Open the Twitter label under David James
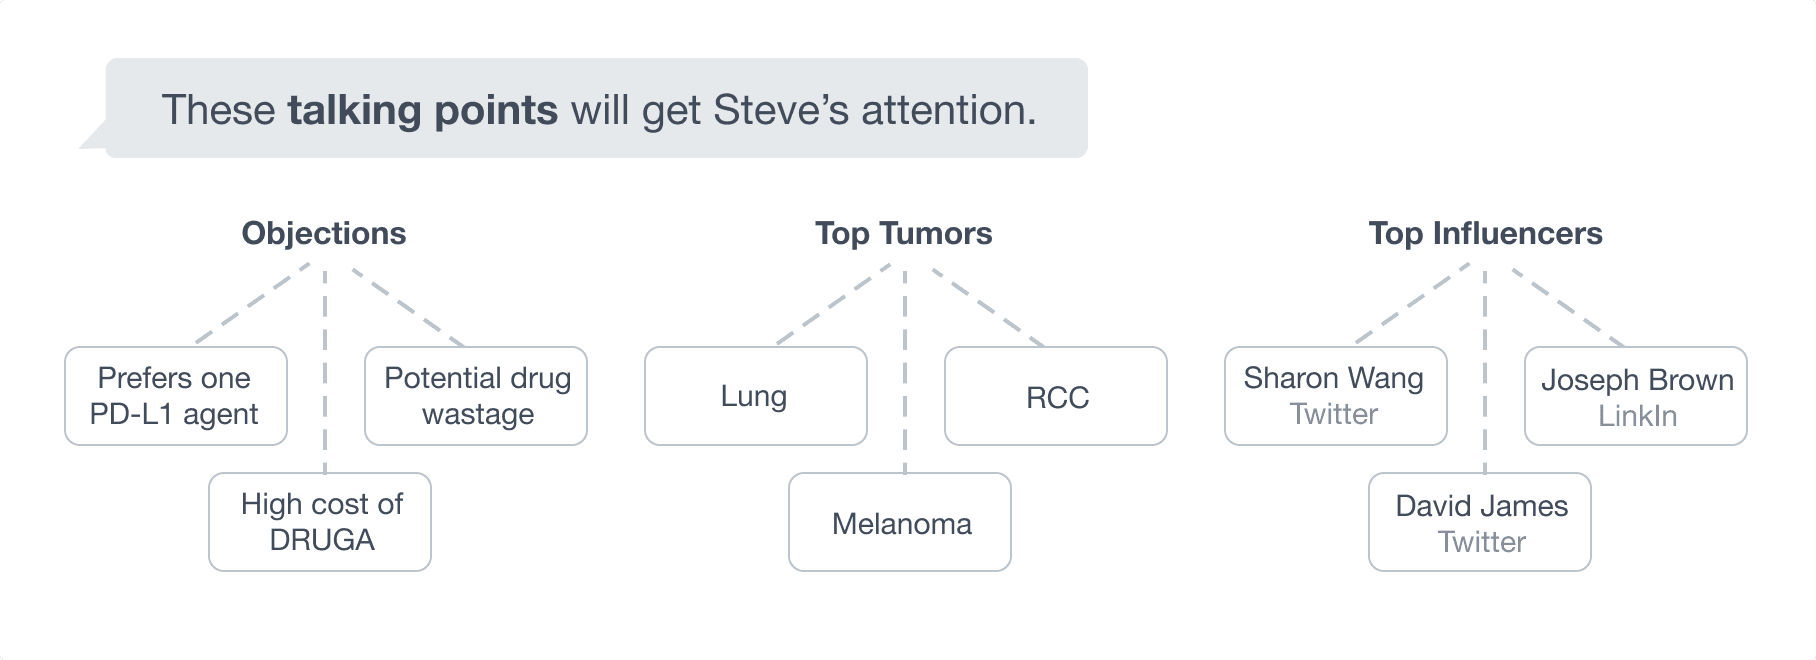This screenshot has height=660, width=1816. [x=1481, y=542]
